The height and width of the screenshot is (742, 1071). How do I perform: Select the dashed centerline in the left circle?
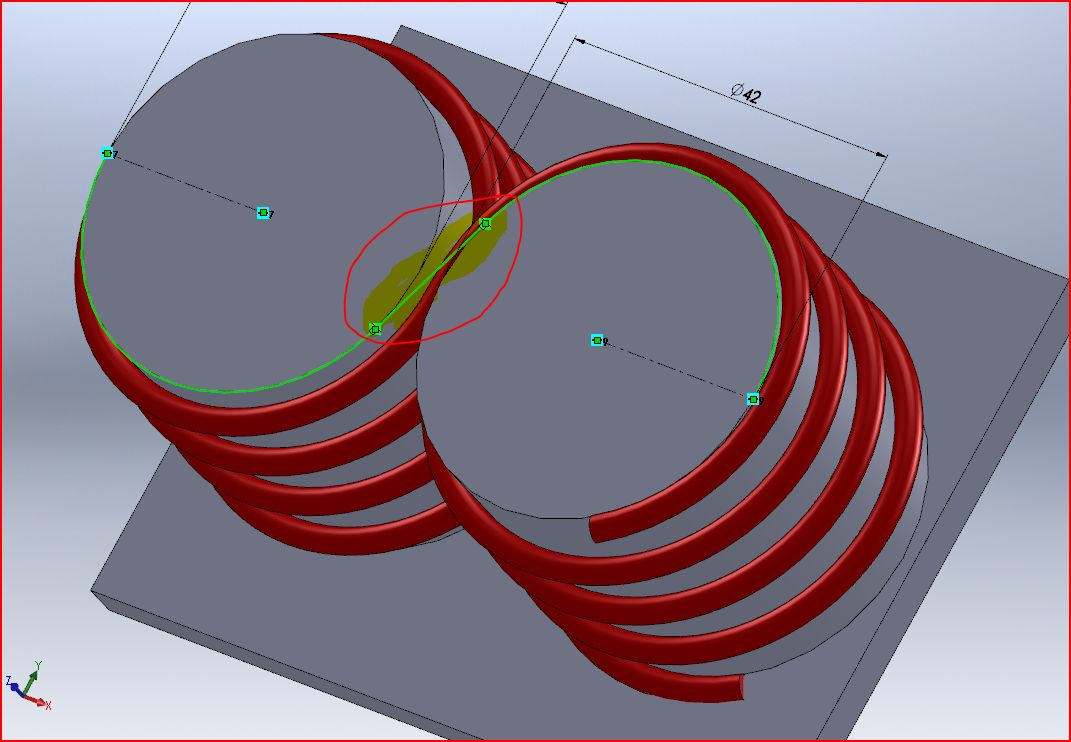185,183
